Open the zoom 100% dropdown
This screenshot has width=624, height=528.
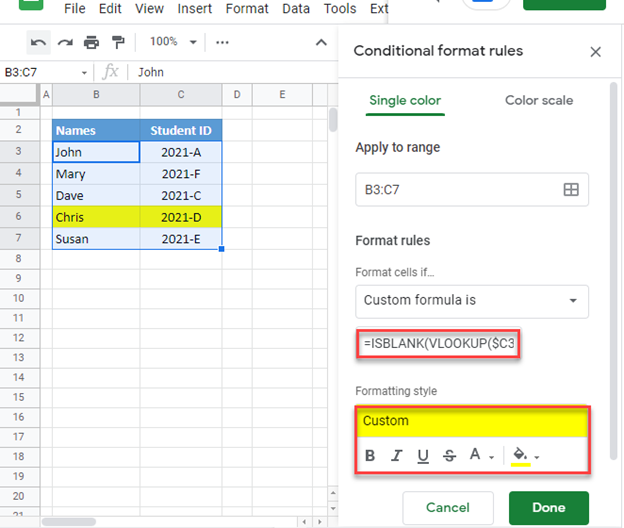173,42
